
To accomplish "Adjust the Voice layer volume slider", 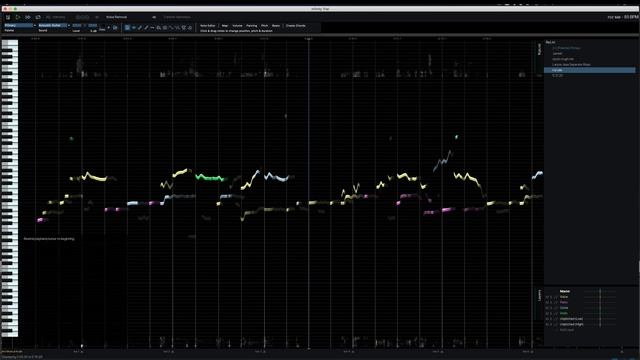I will (x=600, y=297).
